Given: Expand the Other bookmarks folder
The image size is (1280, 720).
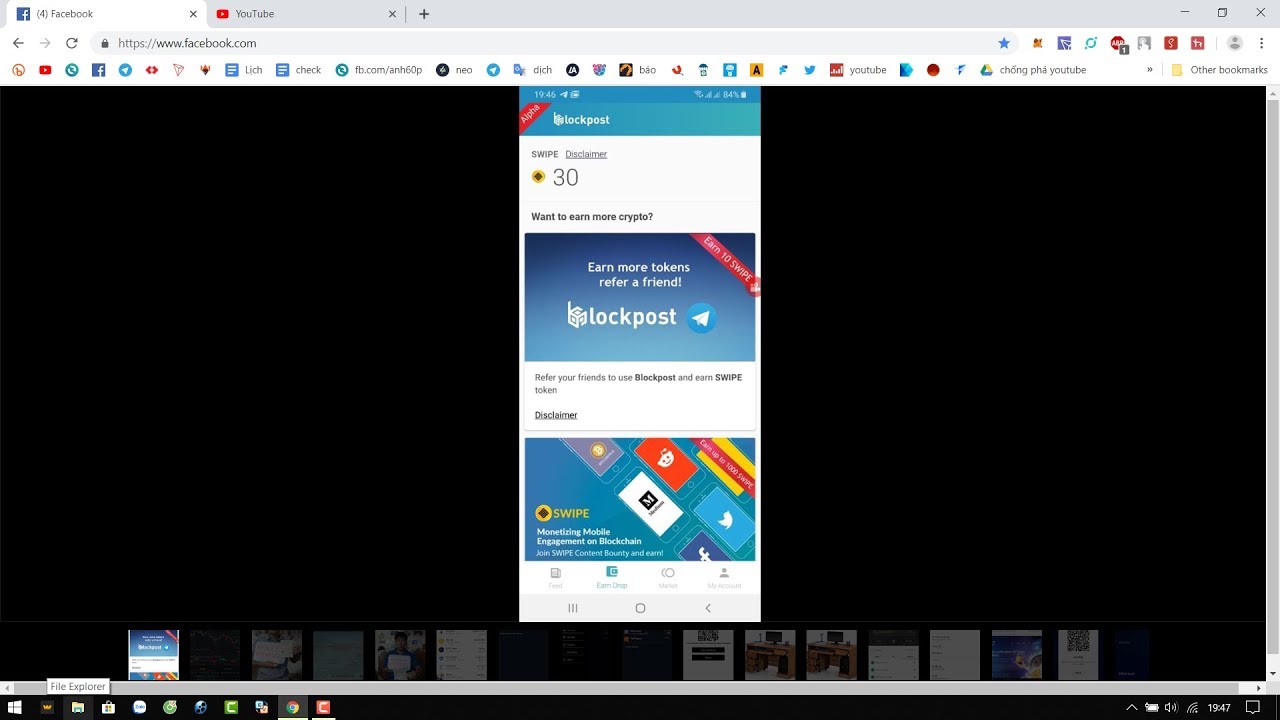Looking at the screenshot, I should [x=1219, y=70].
